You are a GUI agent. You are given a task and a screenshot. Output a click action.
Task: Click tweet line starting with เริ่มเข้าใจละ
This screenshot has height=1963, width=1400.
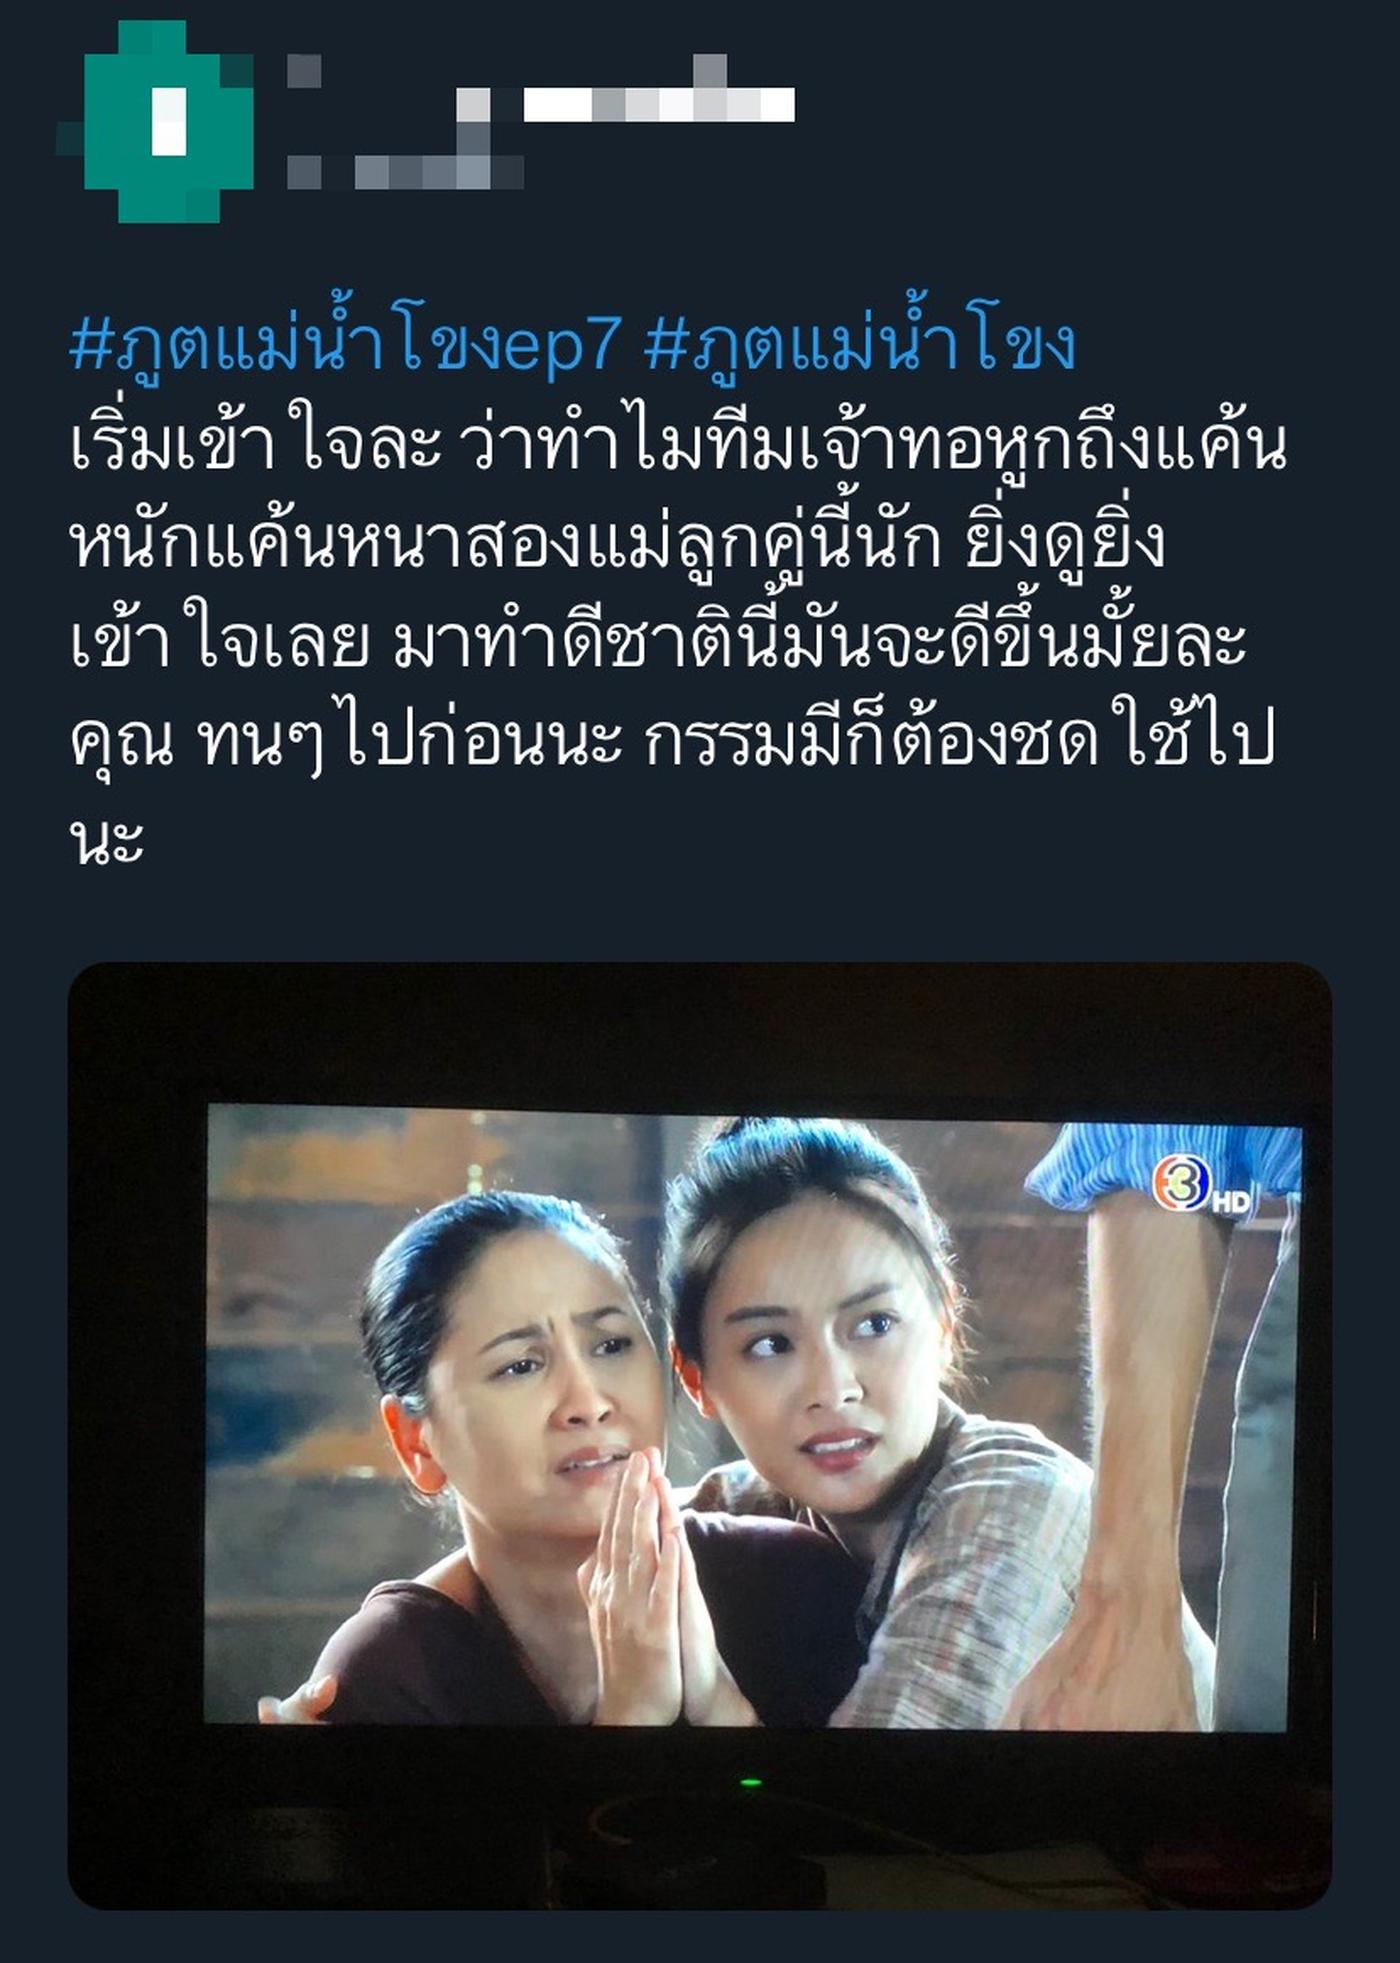678,442
